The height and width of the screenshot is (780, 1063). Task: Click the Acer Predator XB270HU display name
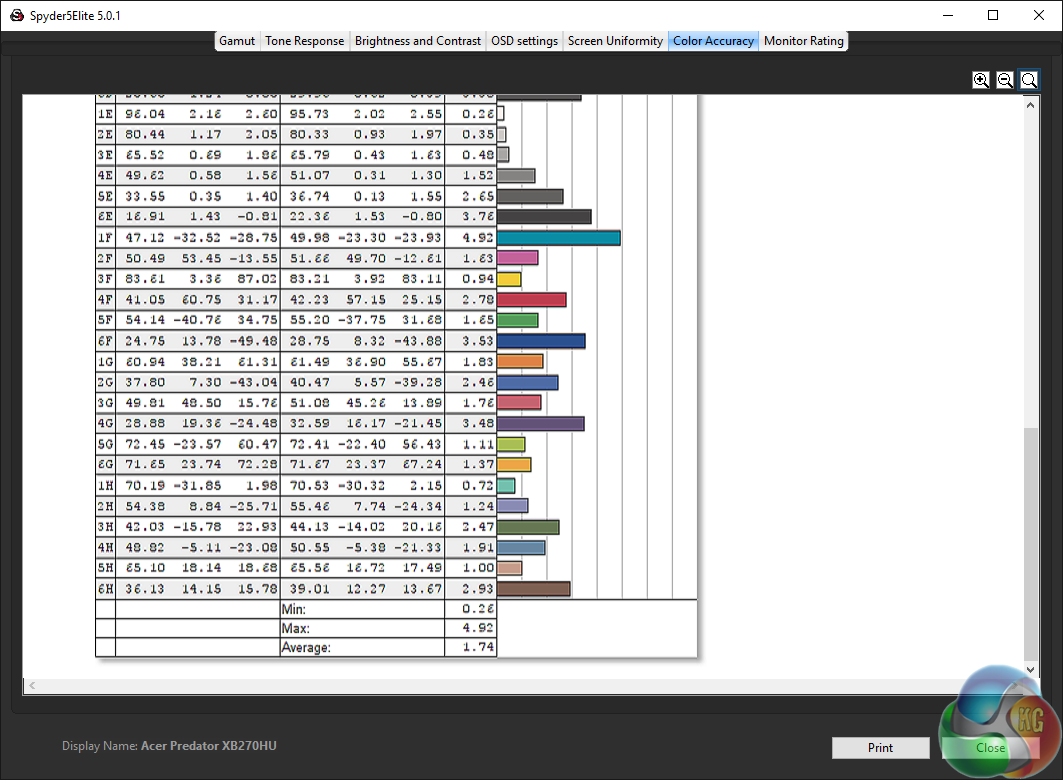(x=209, y=745)
